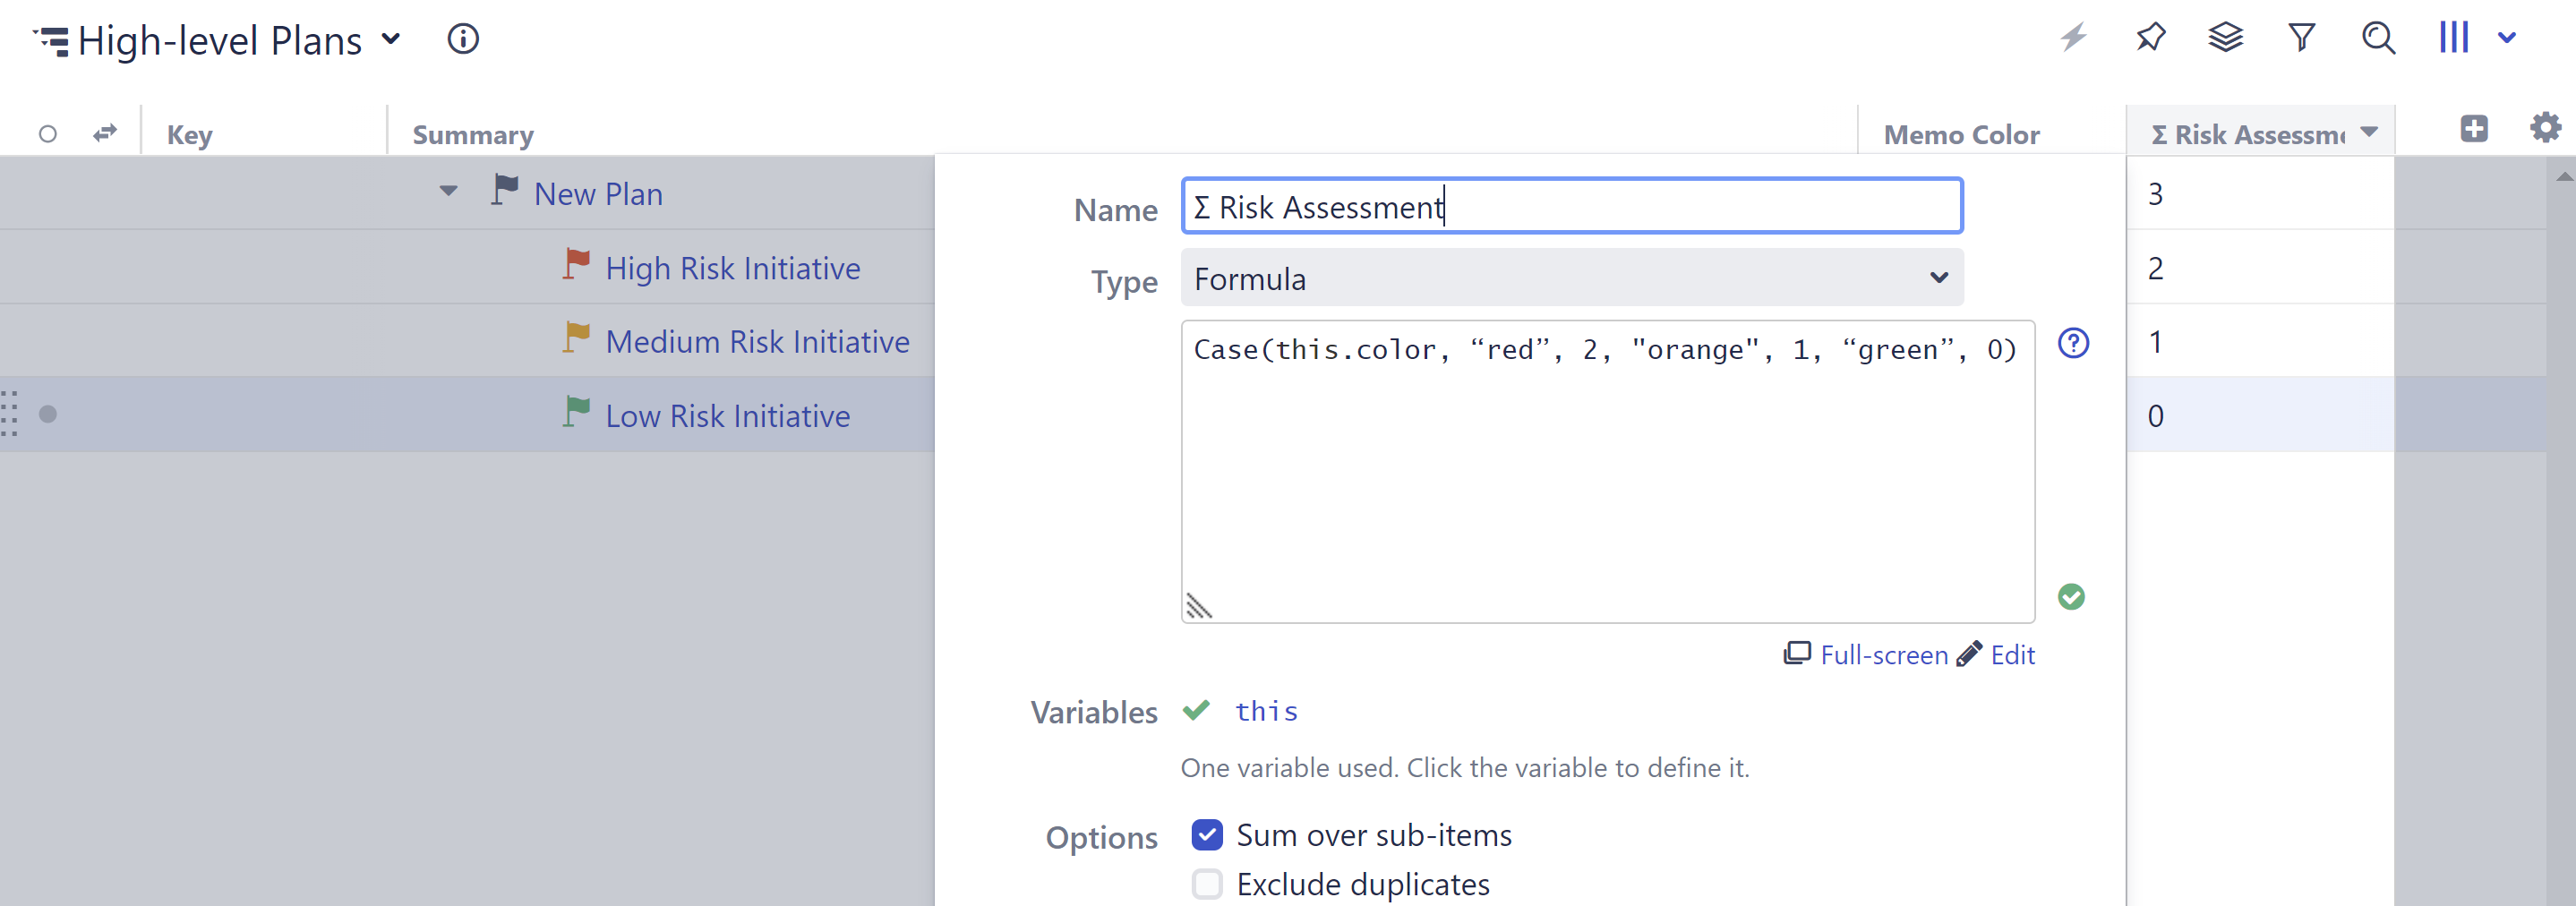This screenshot has width=2576, height=906.
Task: Click the Memo Color column header
Action: point(1960,134)
